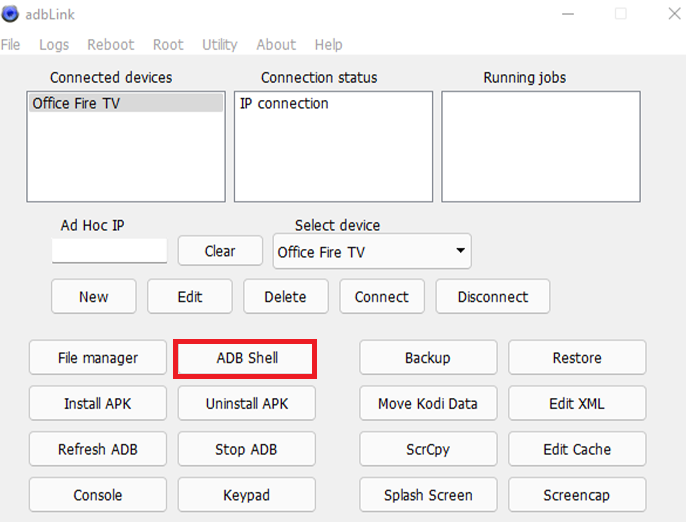The width and height of the screenshot is (686, 522).
Task: Minimize the adbLink window
Action: (x=568, y=14)
